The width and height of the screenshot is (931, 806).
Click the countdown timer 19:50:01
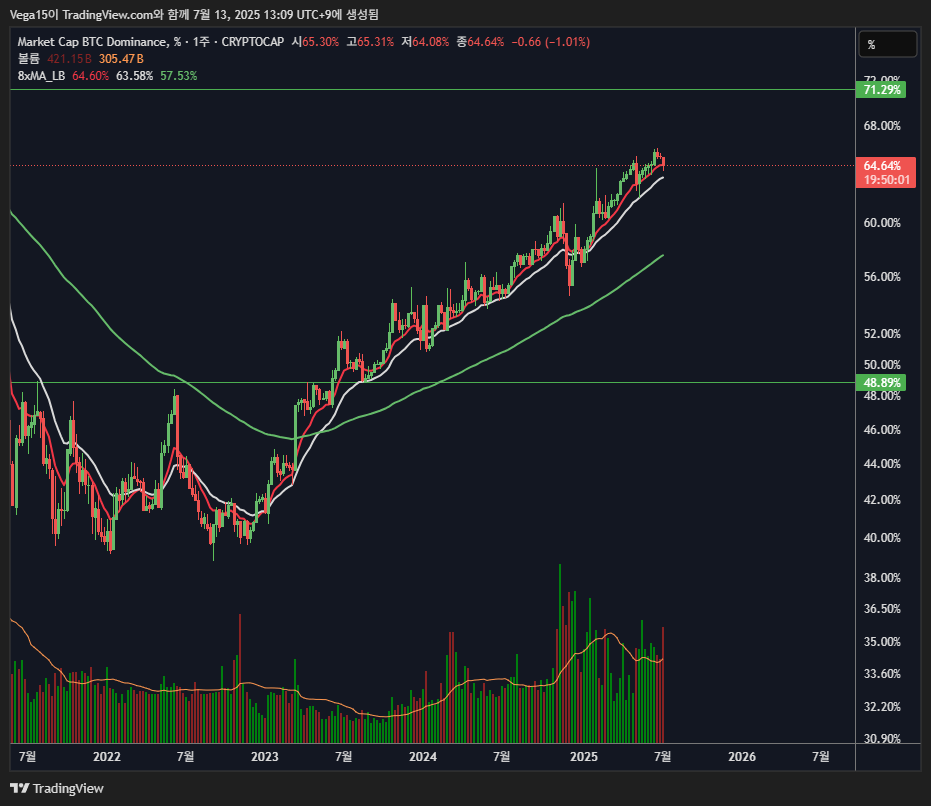coord(886,180)
